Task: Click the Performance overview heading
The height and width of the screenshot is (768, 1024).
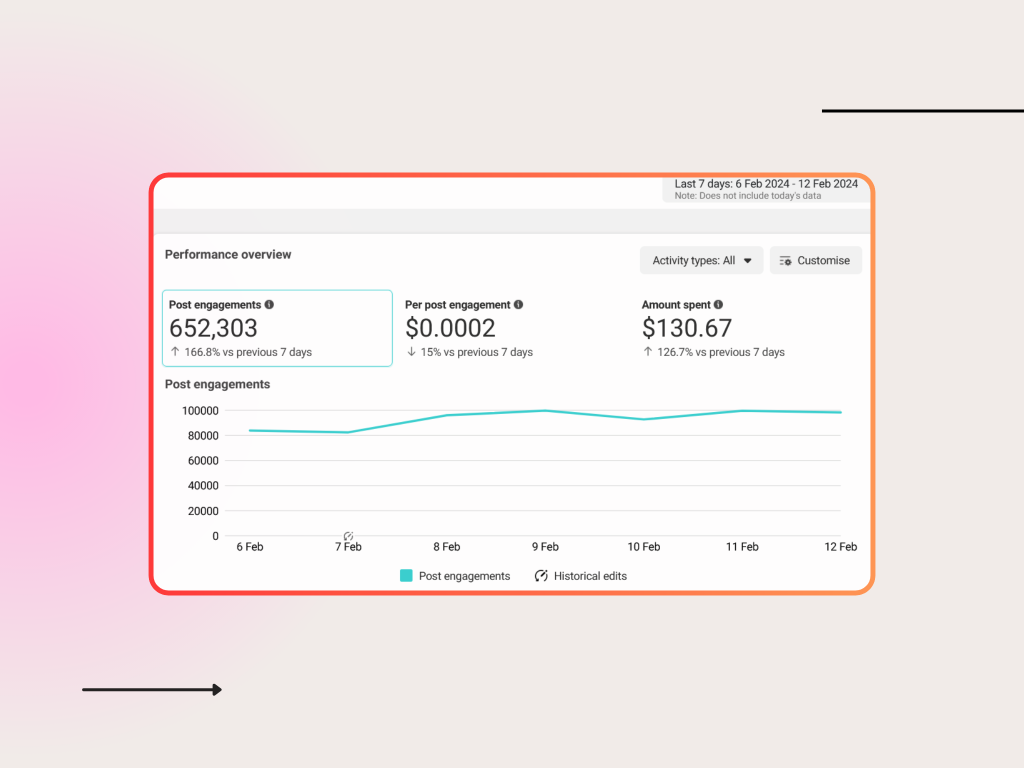Action: (x=228, y=255)
